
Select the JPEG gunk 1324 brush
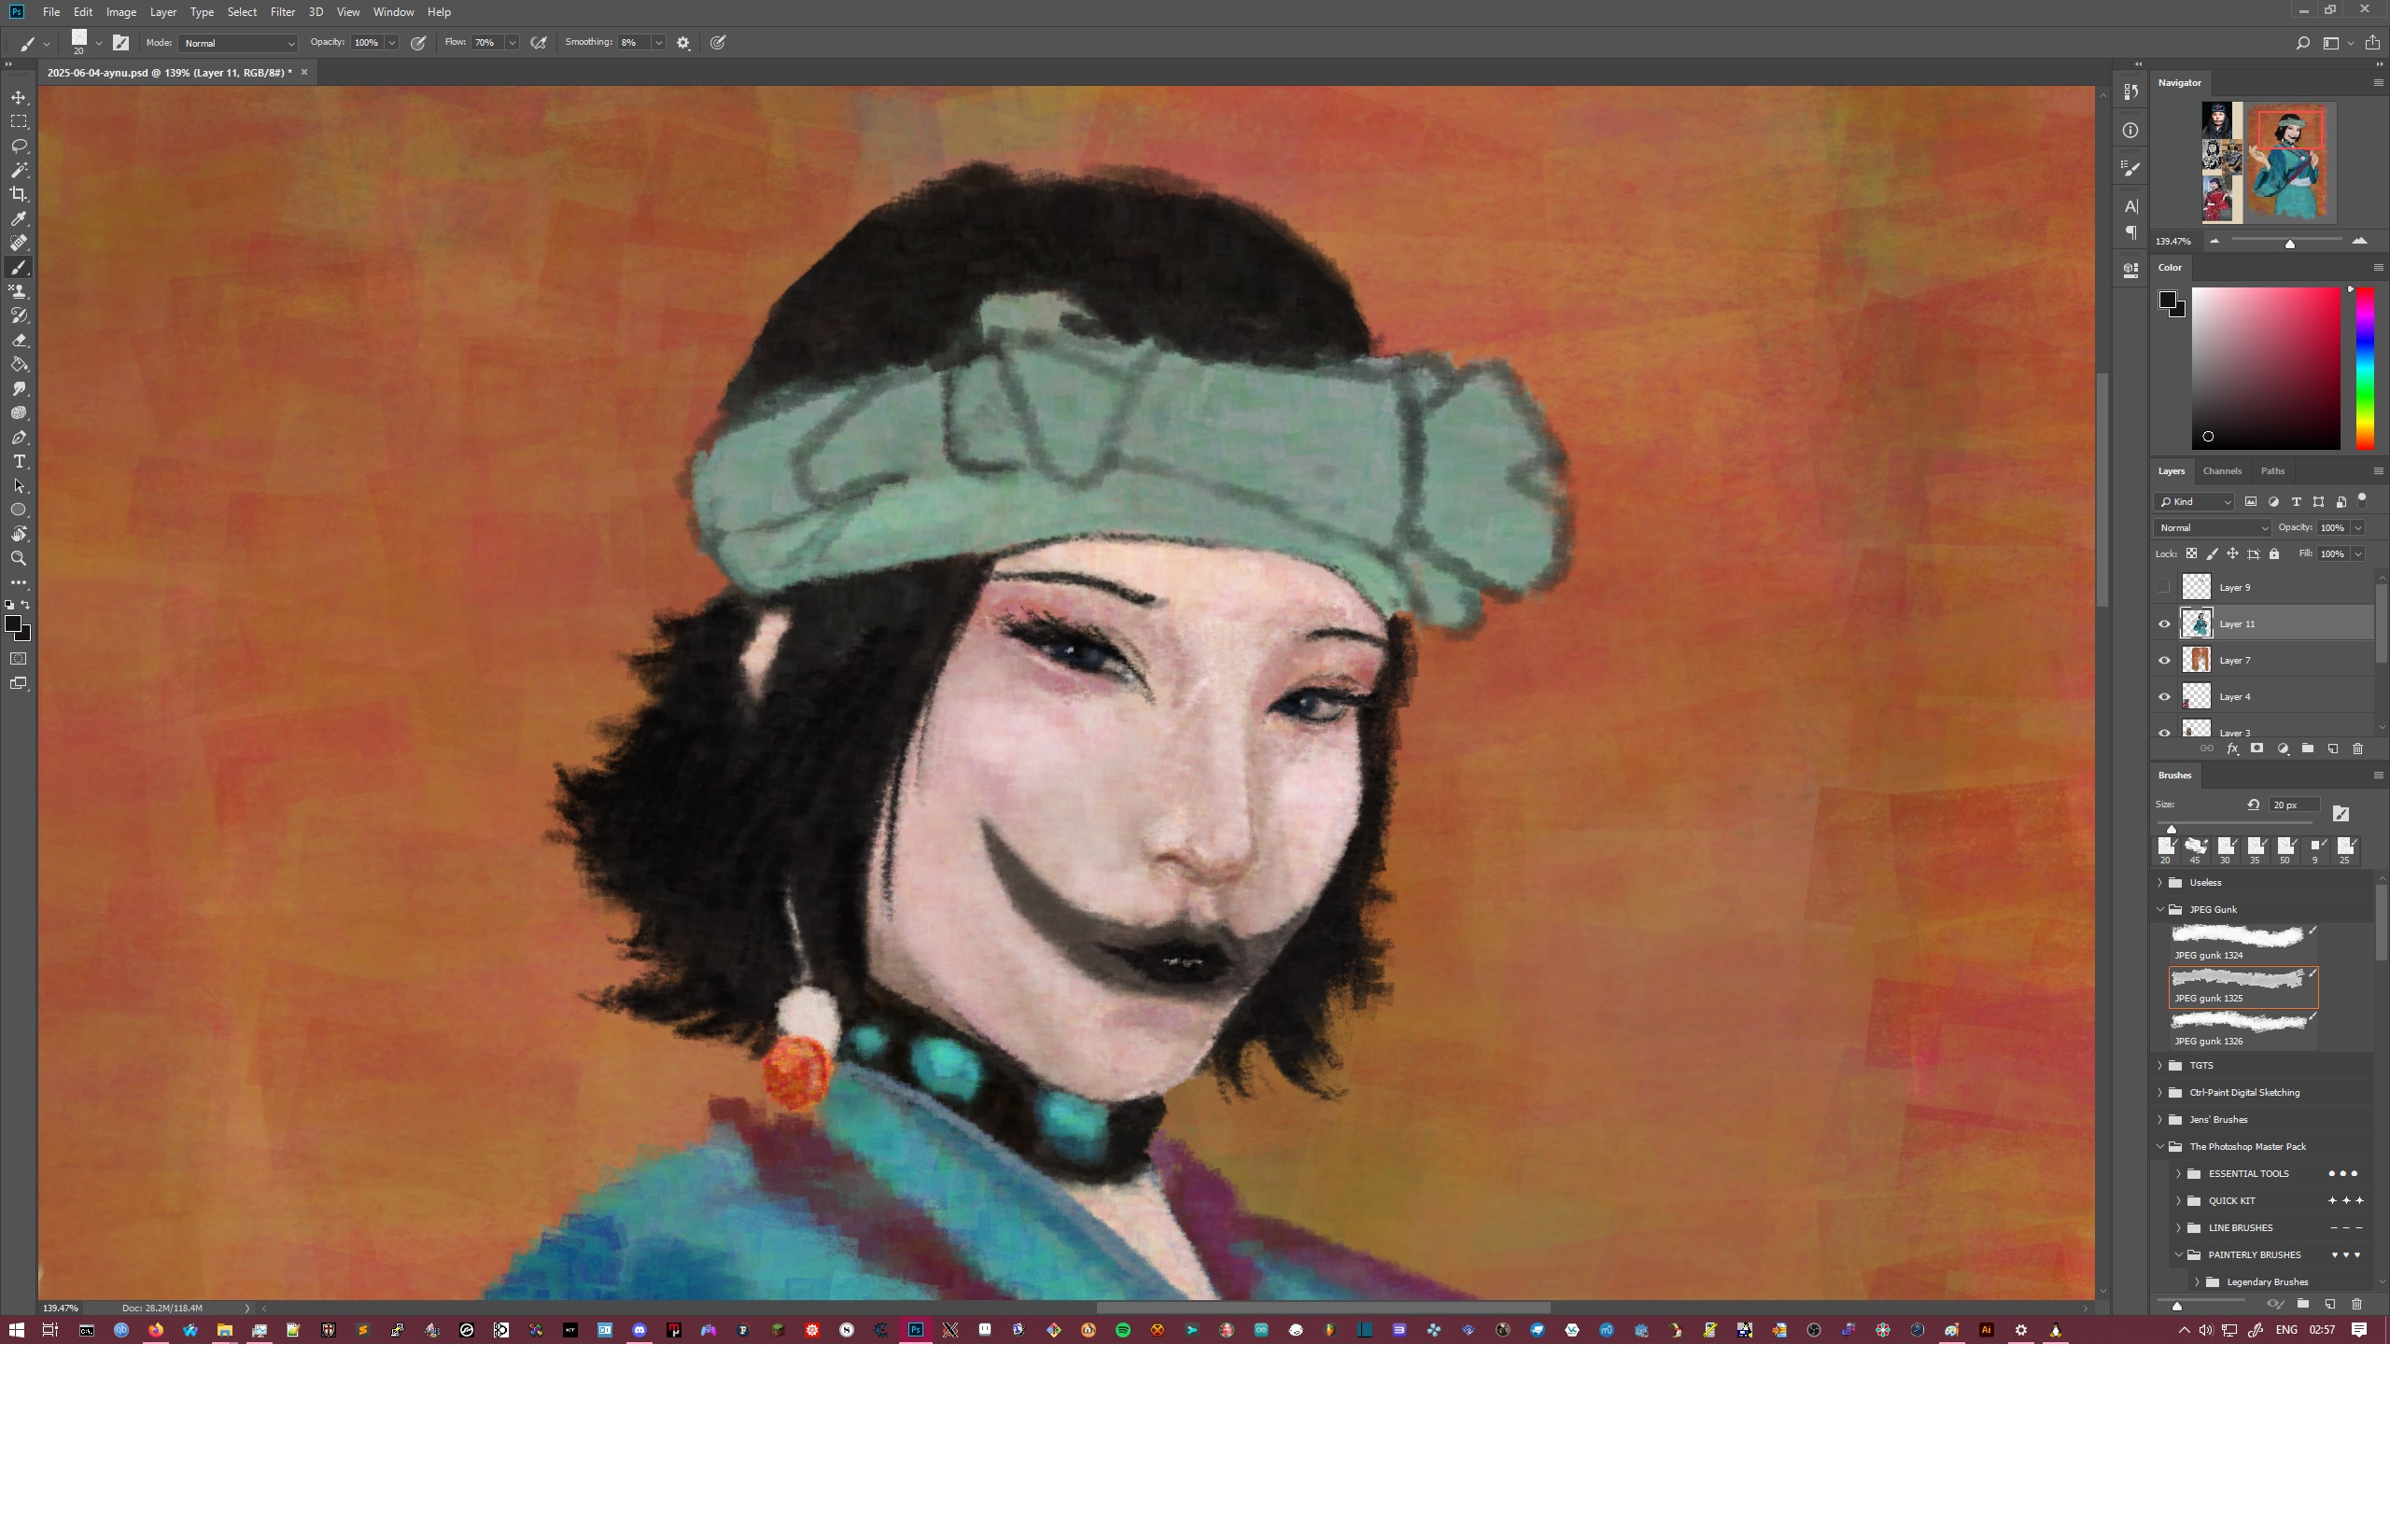(2243, 942)
